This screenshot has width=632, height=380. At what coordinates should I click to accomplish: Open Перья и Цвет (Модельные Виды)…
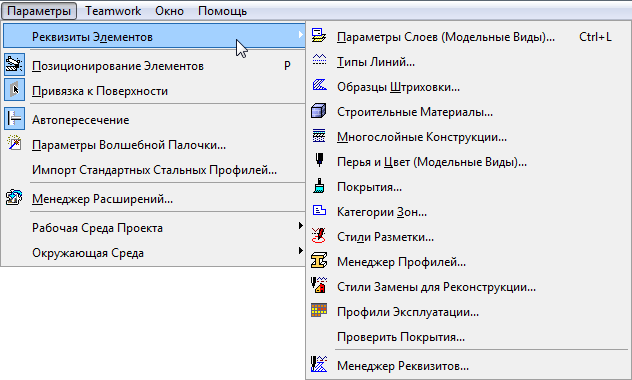tap(432, 162)
